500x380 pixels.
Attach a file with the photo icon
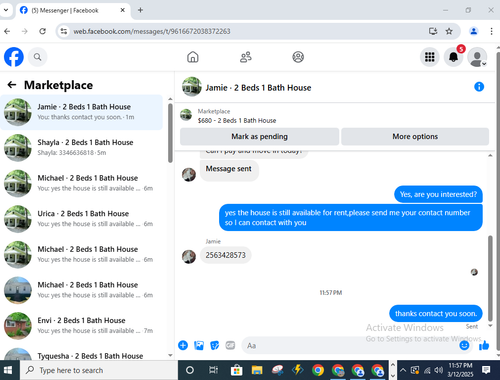199,345
